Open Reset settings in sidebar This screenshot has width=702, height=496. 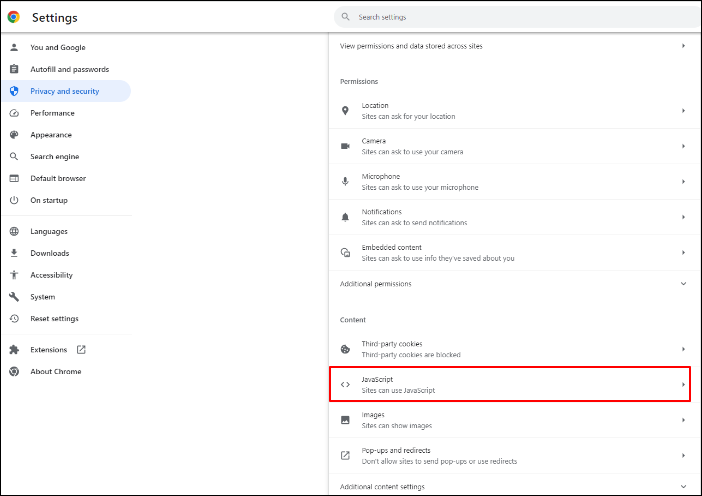tap(55, 319)
